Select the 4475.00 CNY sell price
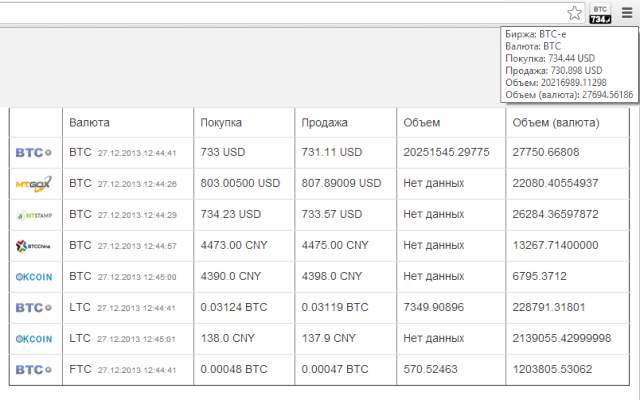This screenshot has width=640, height=400. (x=335, y=245)
